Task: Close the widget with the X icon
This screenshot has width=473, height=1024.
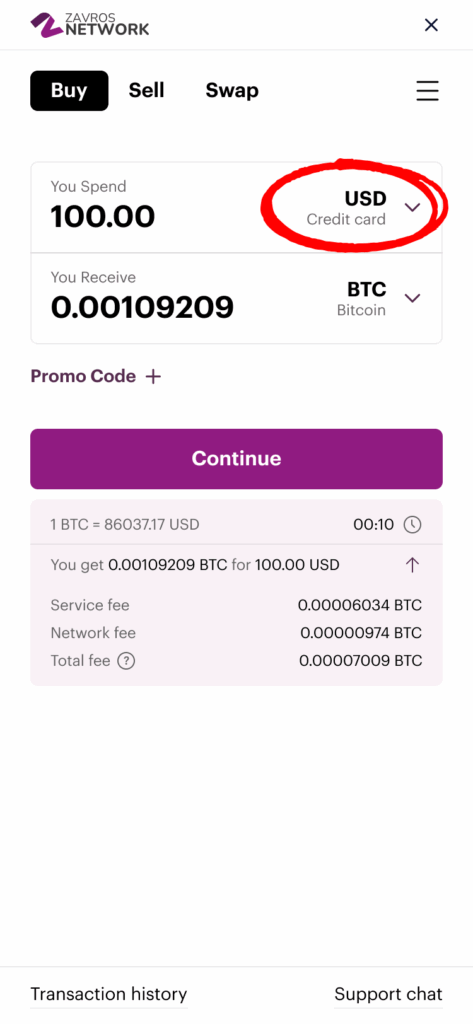Action: [x=431, y=25]
